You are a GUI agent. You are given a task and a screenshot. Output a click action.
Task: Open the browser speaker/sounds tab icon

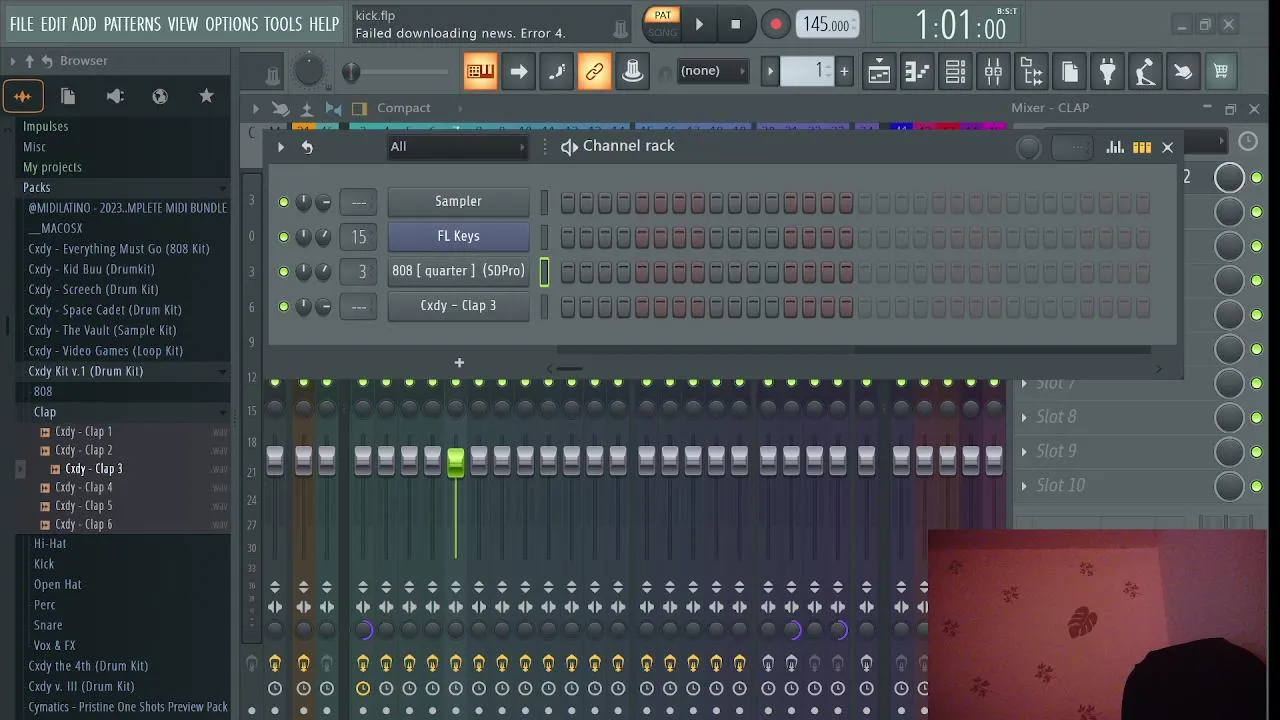tap(115, 96)
